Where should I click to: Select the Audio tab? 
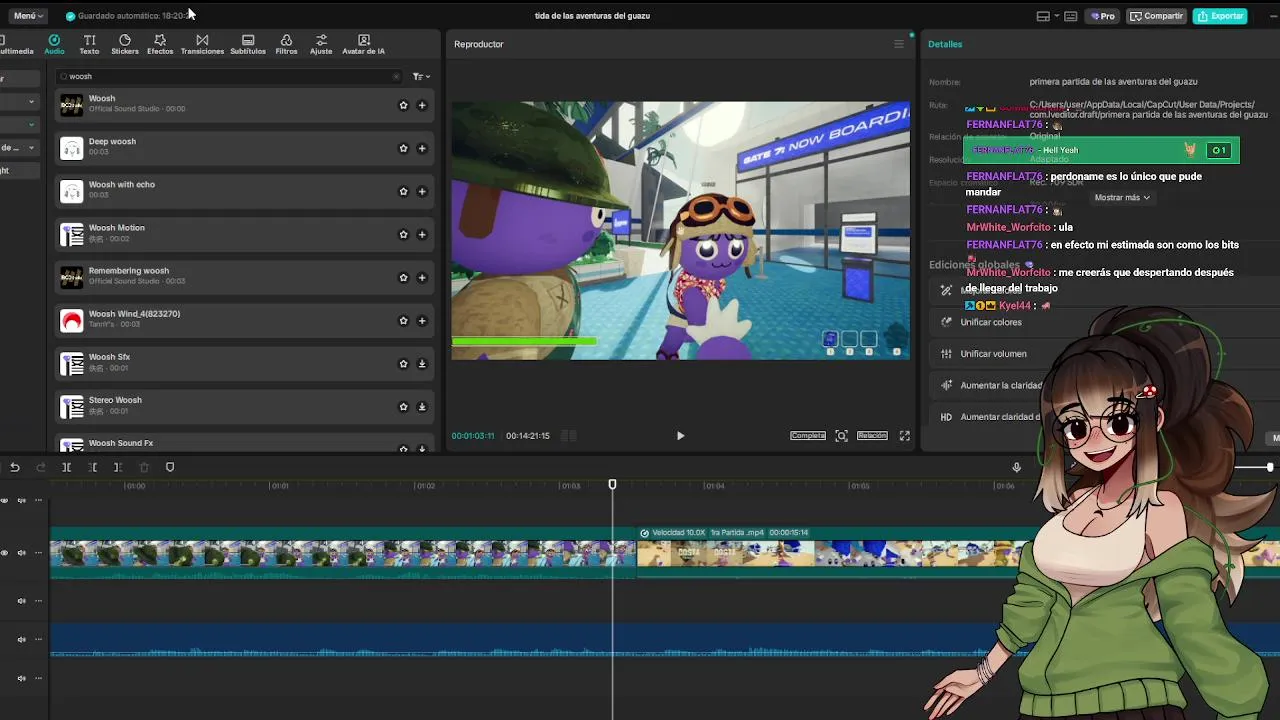pos(54,44)
